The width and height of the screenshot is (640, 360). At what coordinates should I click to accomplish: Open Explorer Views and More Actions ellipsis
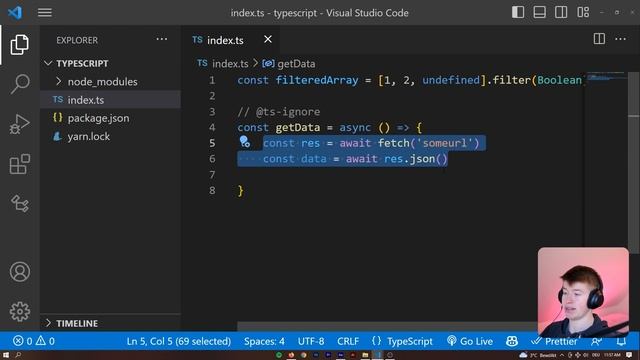click(162, 39)
